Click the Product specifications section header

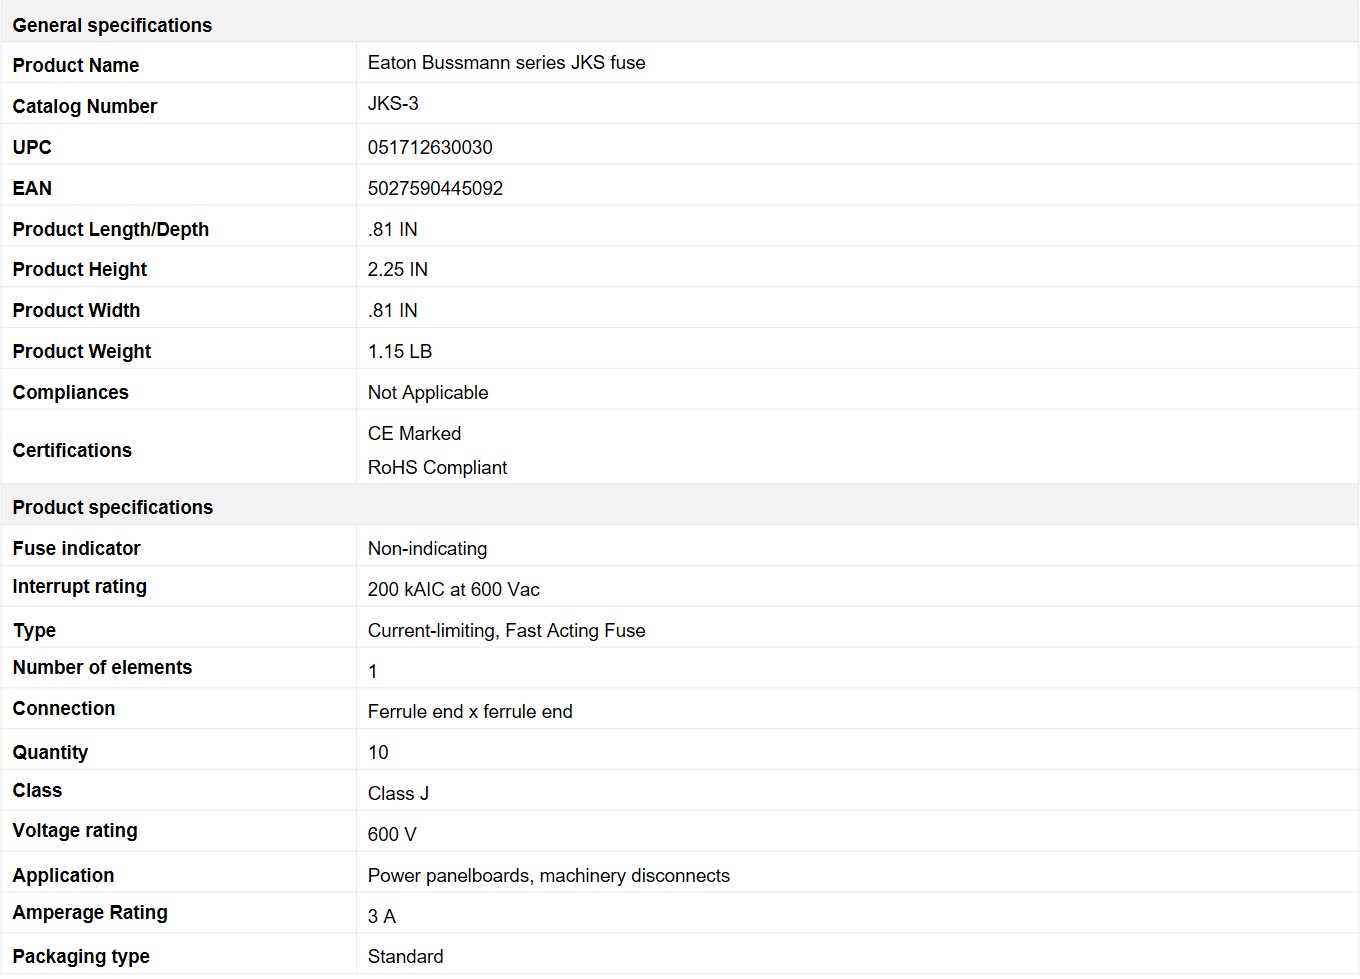112,507
